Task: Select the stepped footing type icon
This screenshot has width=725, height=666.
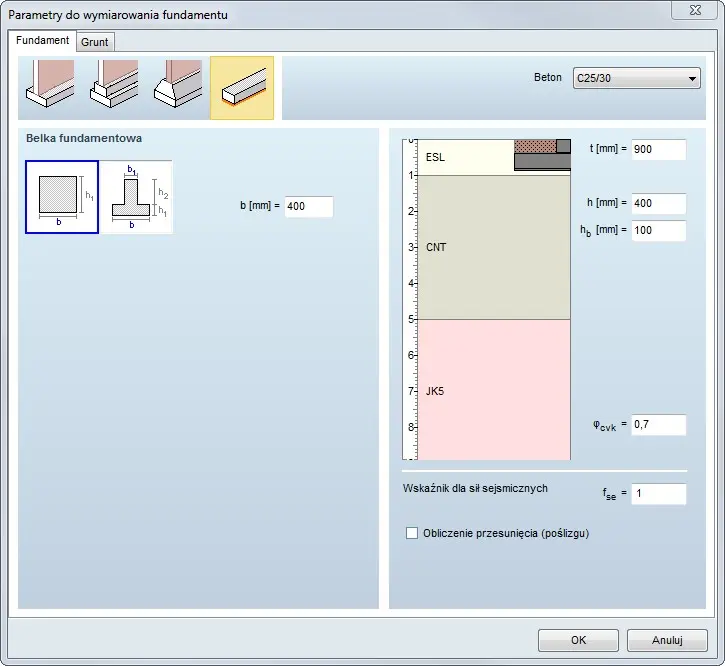Action: [113, 87]
